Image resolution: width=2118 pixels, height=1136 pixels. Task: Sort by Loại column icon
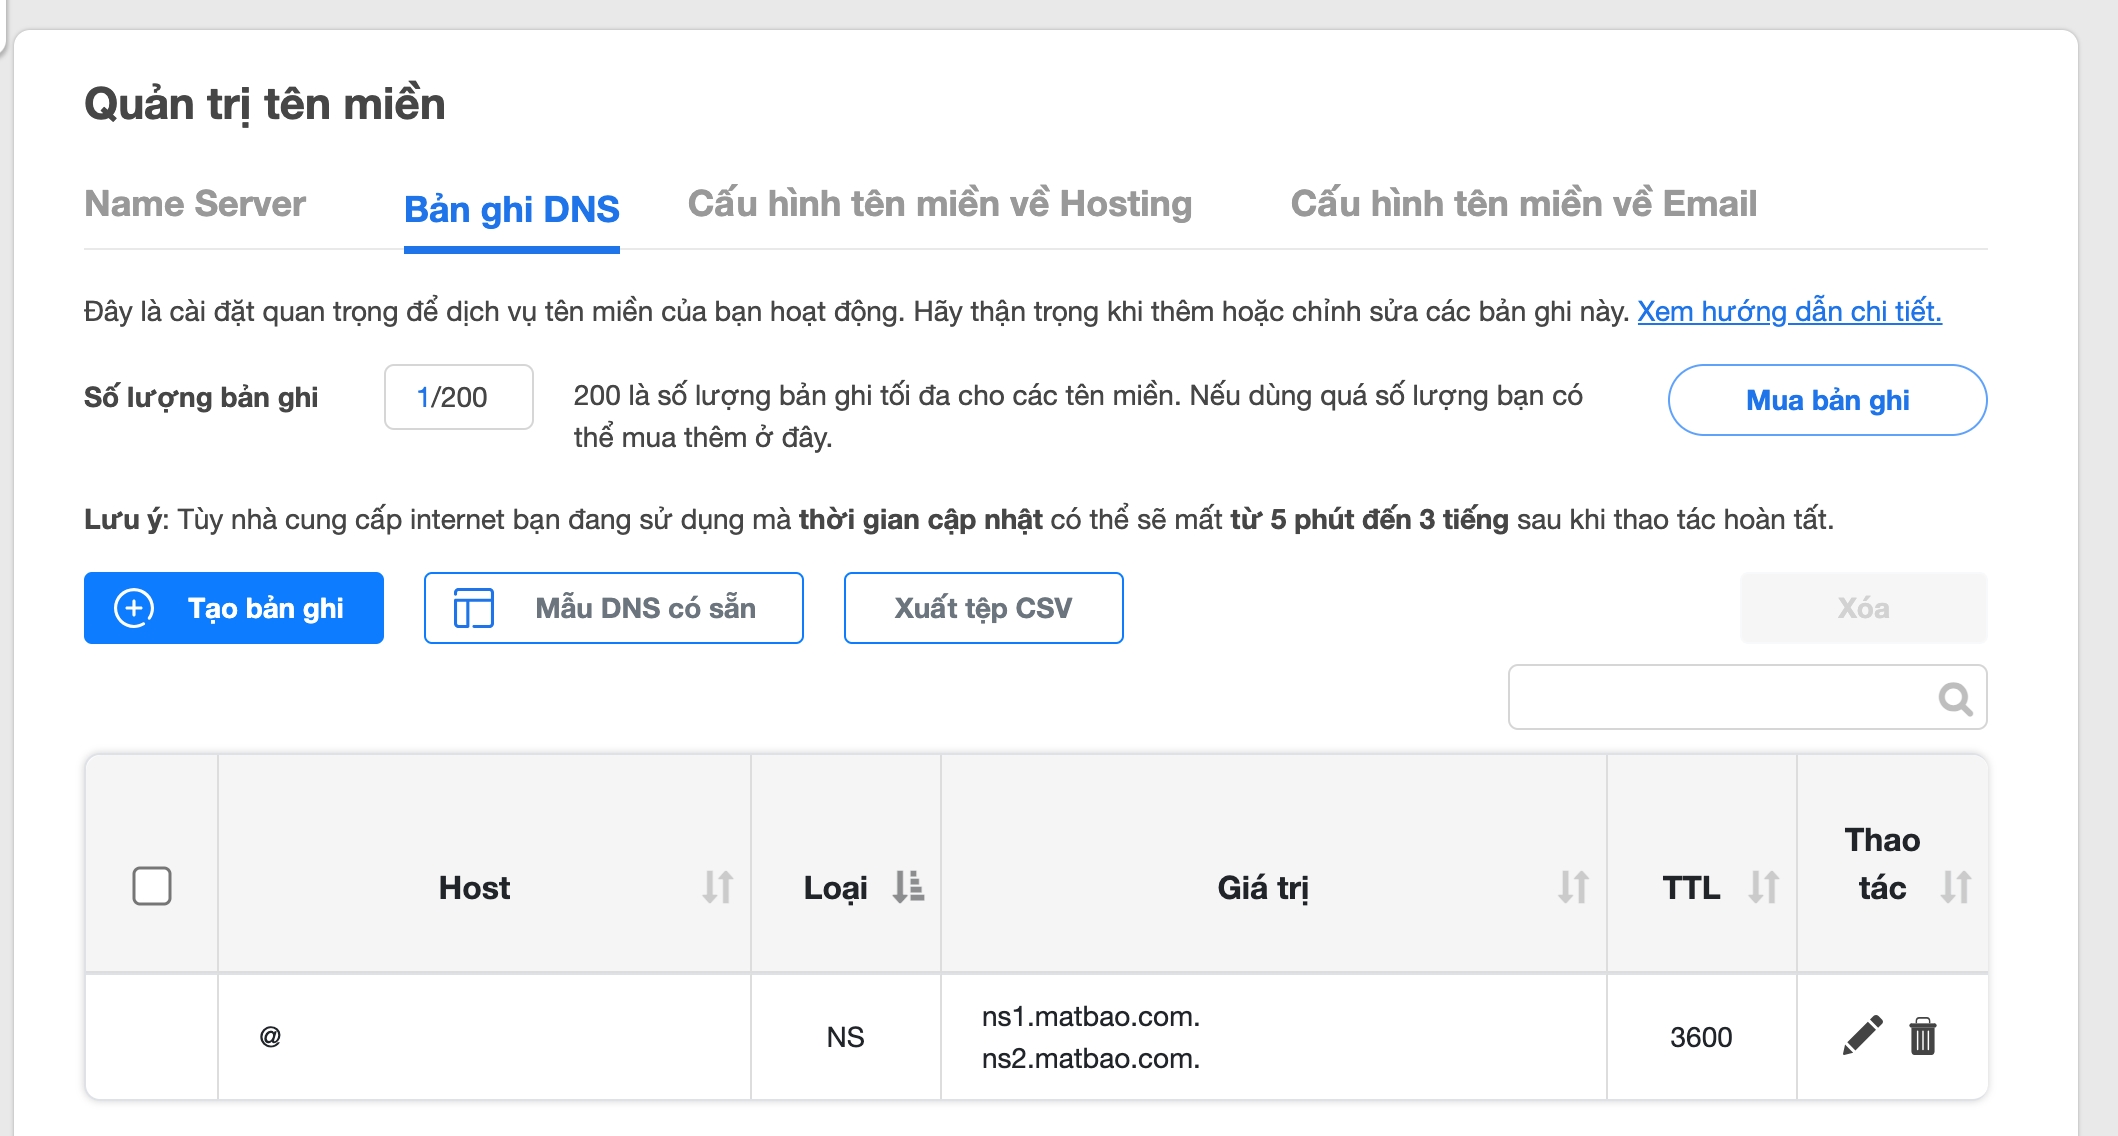[x=908, y=887]
